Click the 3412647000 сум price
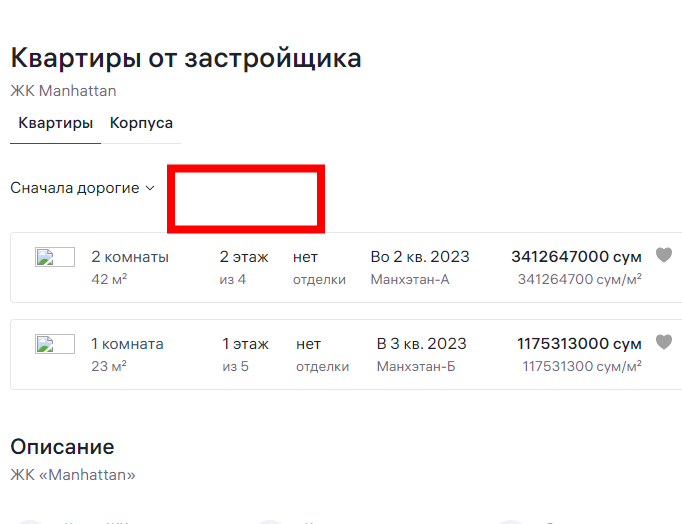 [x=576, y=257]
